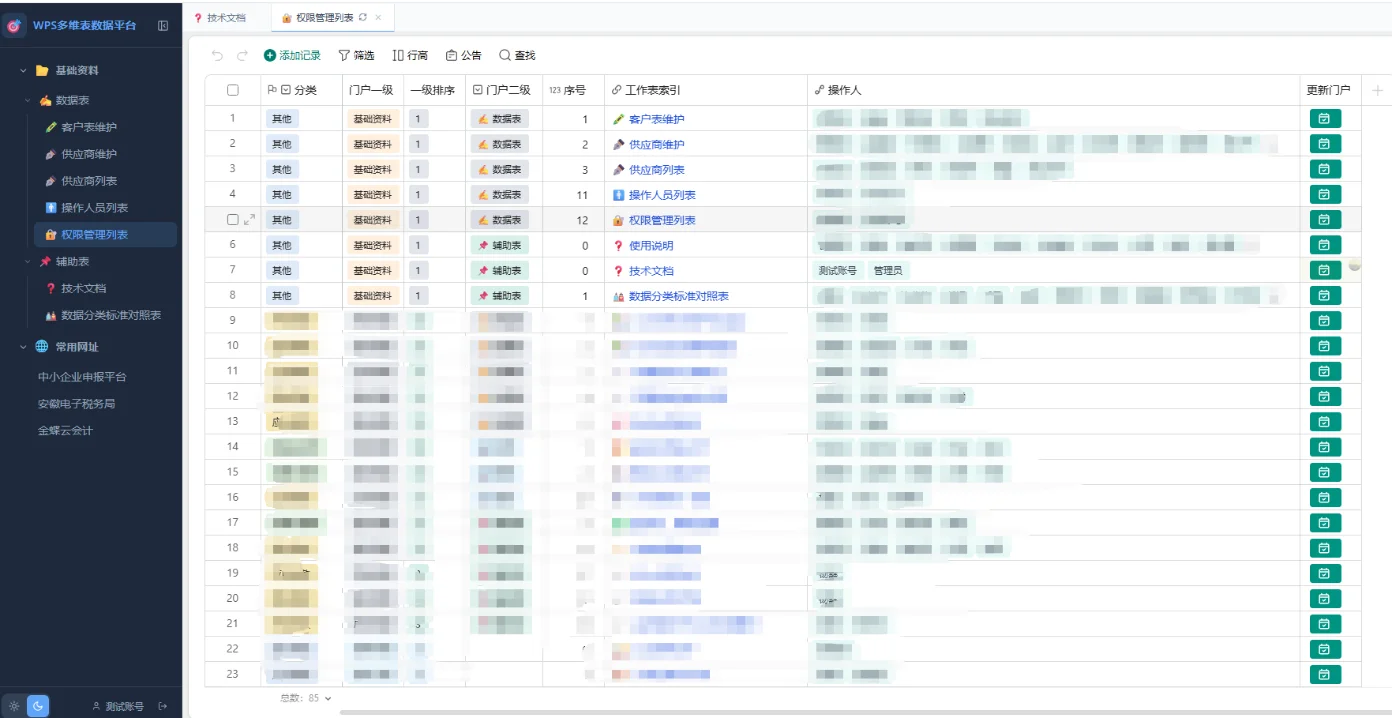
Task: Open the 行高 row height option
Action: pyautogui.click(x=410, y=56)
